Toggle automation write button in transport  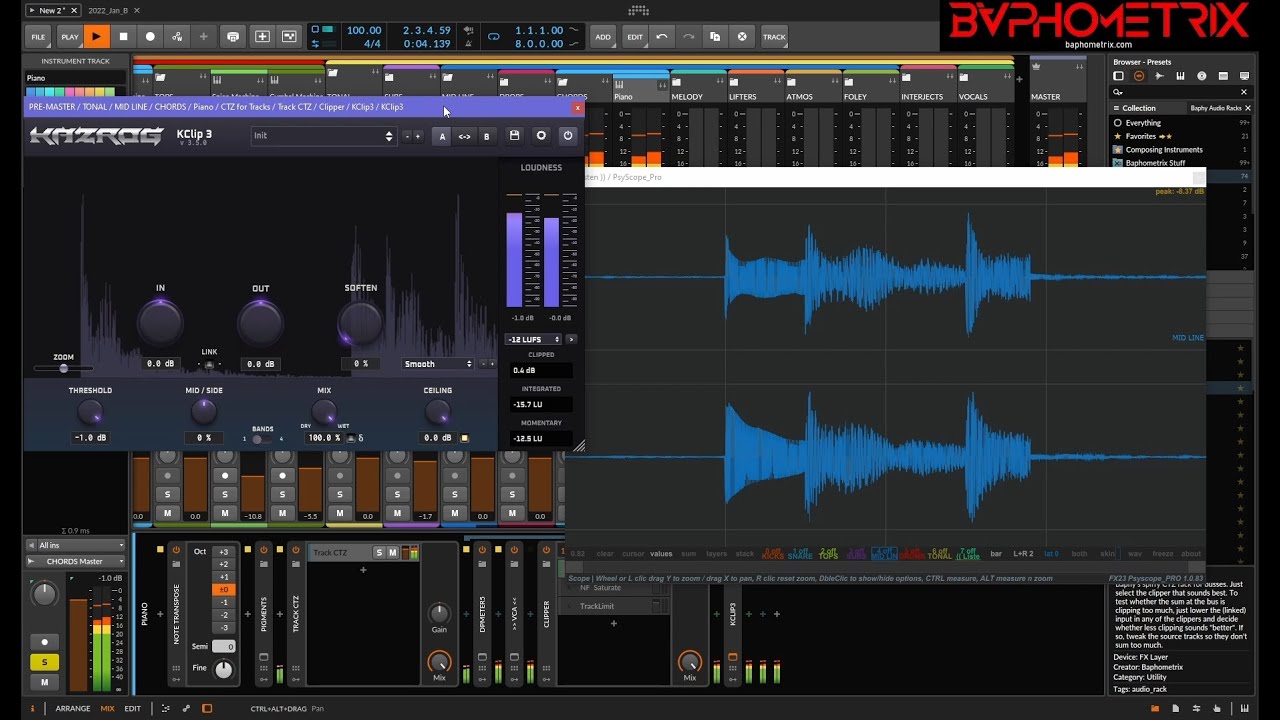pos(177,37)
